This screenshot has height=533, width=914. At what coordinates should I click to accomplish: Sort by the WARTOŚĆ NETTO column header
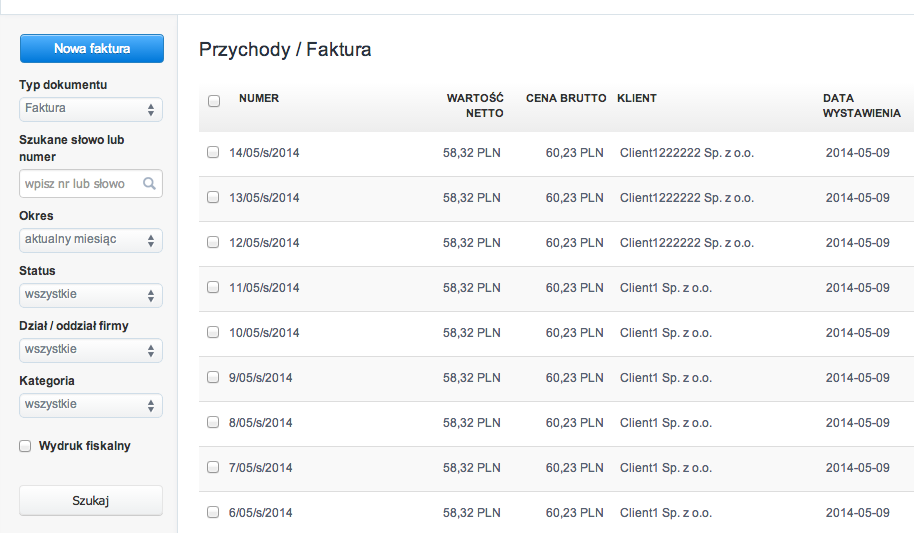pyautogui.click(x=475, y=106)
